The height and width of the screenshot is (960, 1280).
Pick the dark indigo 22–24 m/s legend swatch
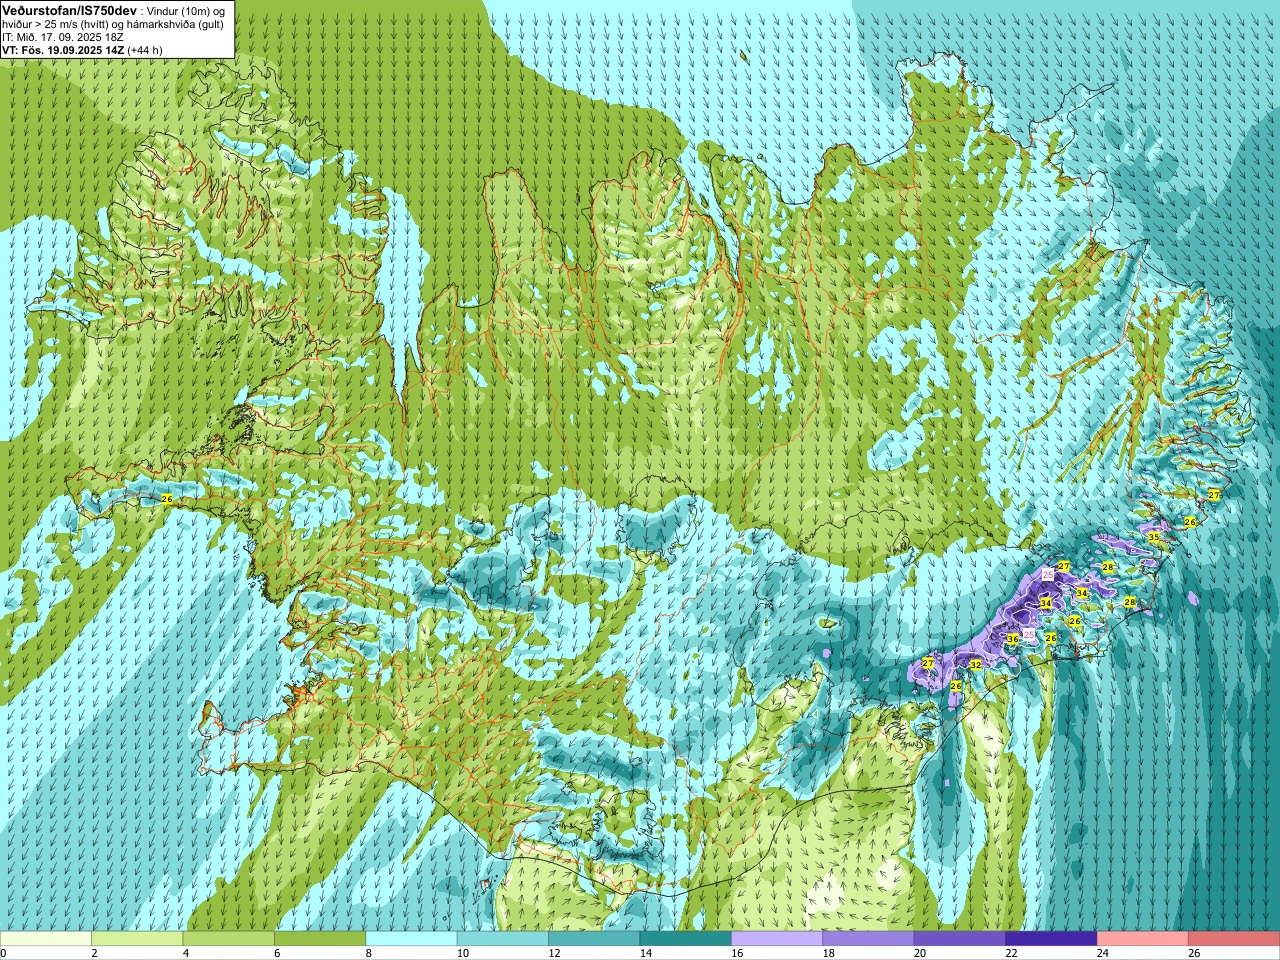pyautogui.click(x=1050, y=939)
